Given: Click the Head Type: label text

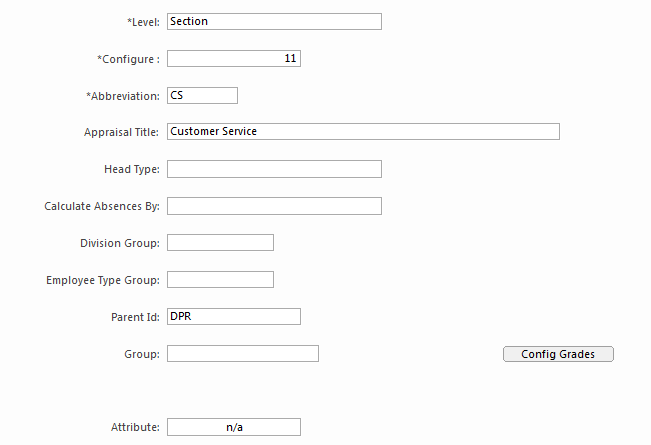Looking at the screenshot, I should pos(131,169).
